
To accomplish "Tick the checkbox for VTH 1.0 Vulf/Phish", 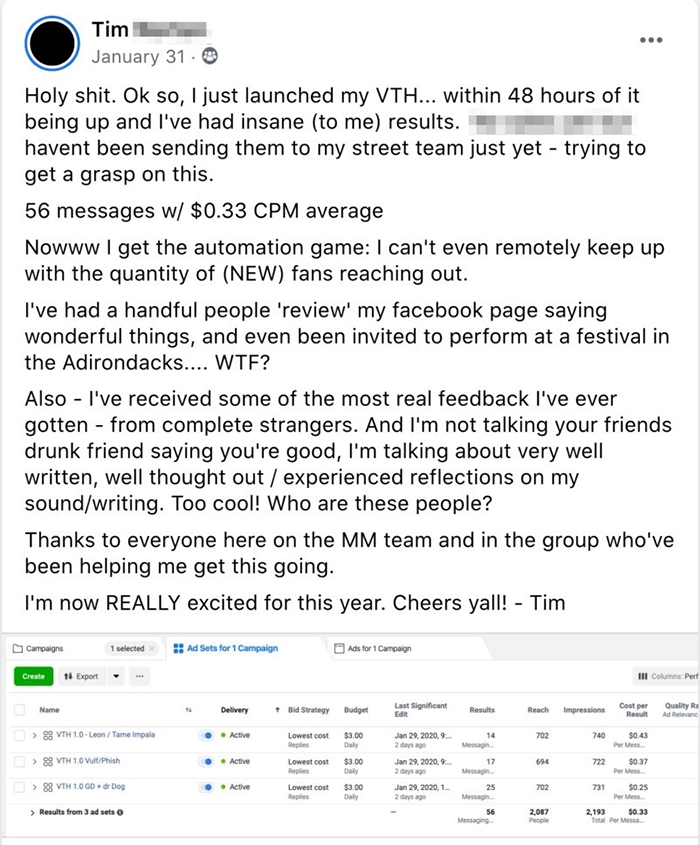I will pos(19,761).
